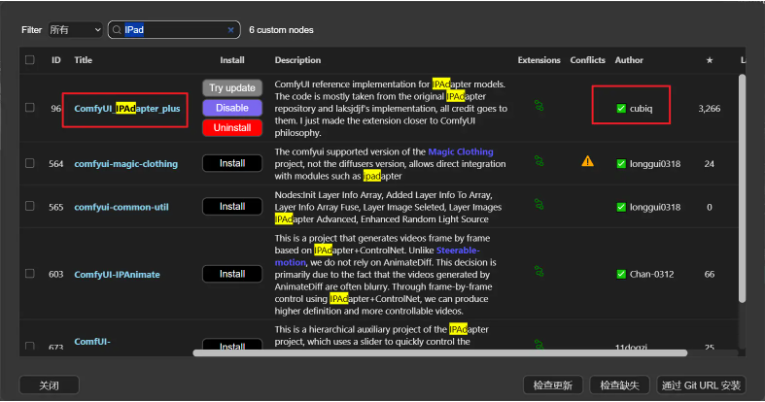This screenshot has width=765, height=402.
Task: Click green check beside longgui0318 in row 565
Action: (621, 207)
